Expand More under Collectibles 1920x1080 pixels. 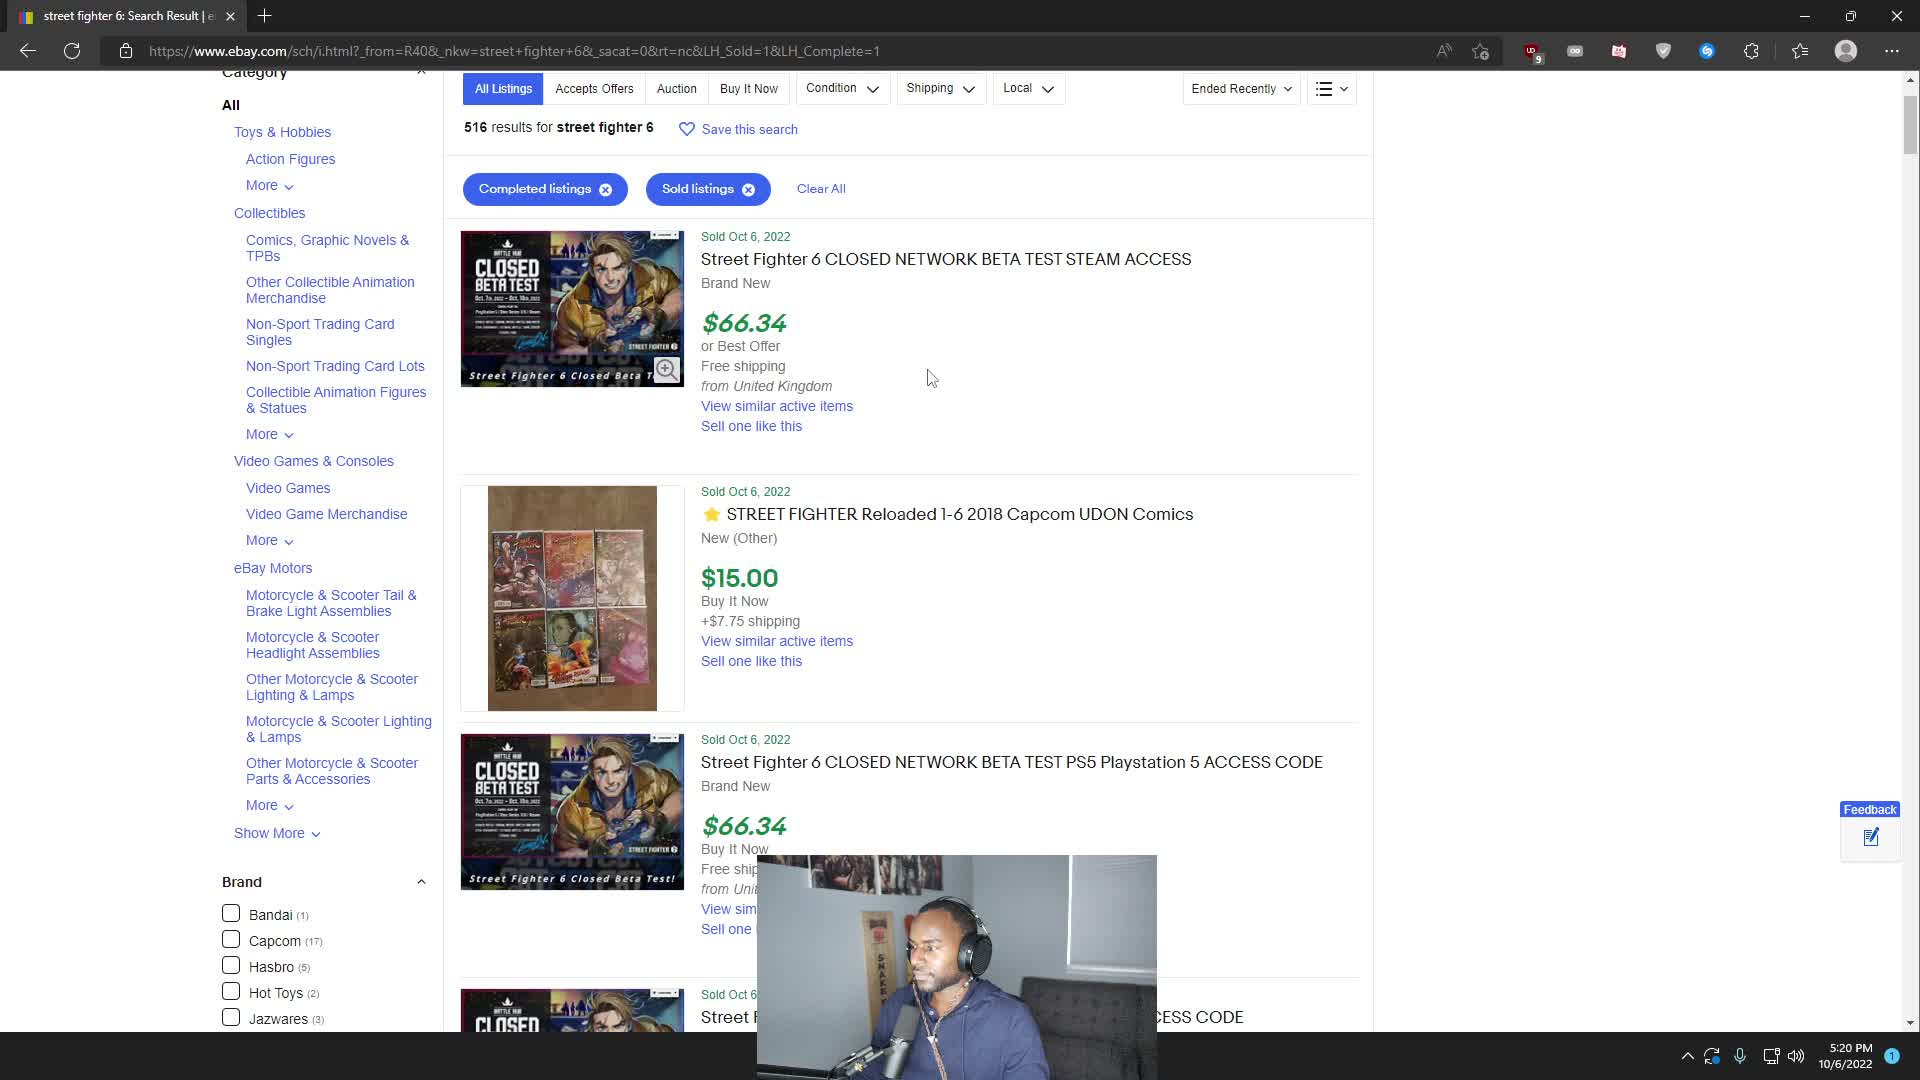pos(269,435)
